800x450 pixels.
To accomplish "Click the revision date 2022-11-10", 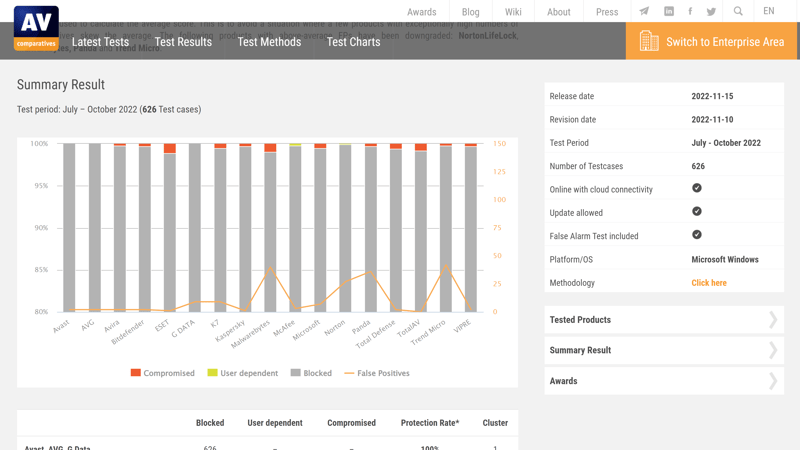I will pyautogui.click(x=712, y=119).
